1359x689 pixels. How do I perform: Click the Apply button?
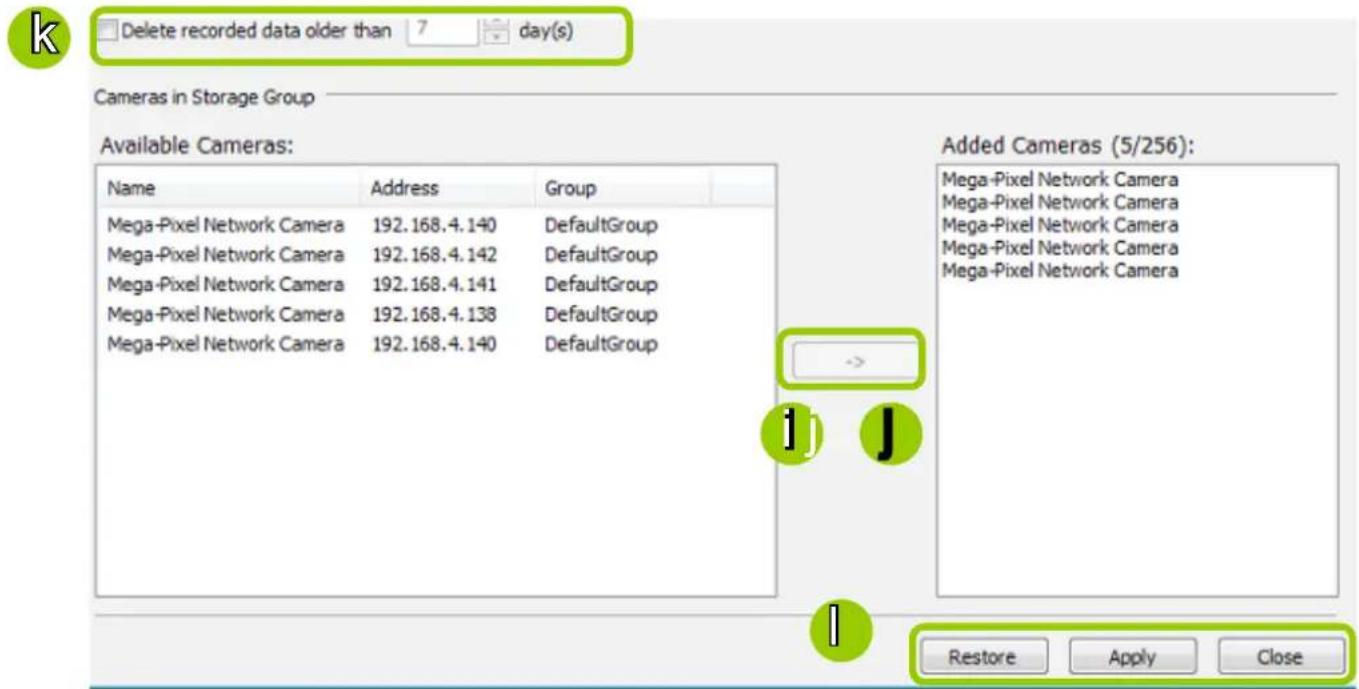pos(1131,657)
